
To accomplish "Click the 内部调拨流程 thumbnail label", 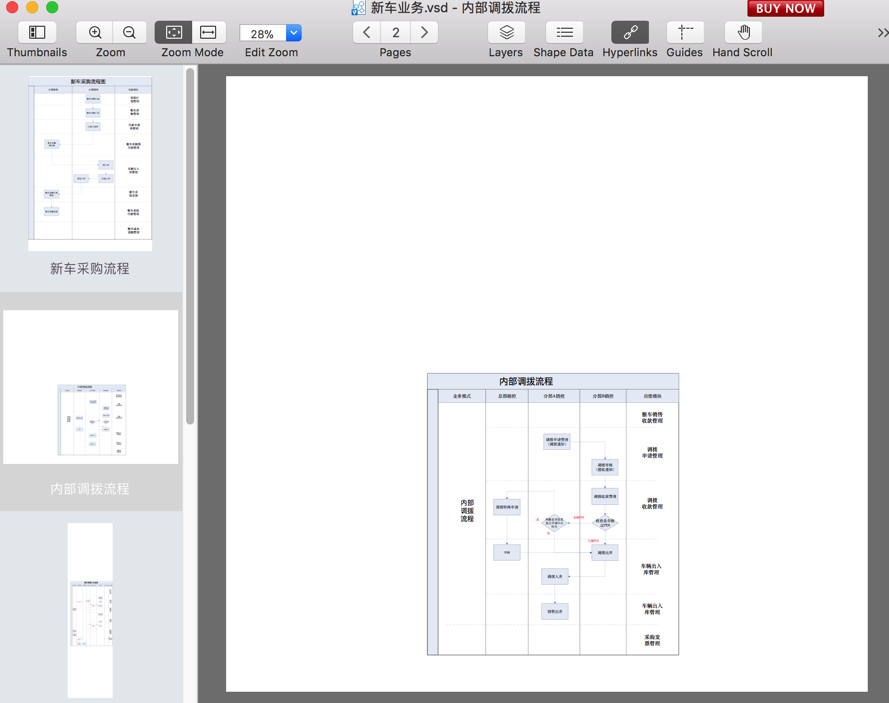I will coord(90,489).
